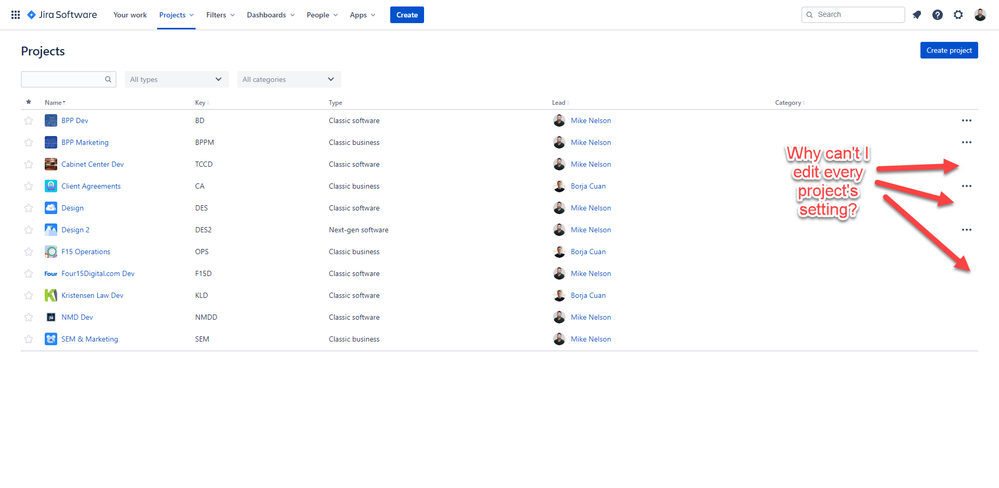Viewport: 999px width, 488px height.
Task: Click the star column header icon
Action: tap(27, 102)
